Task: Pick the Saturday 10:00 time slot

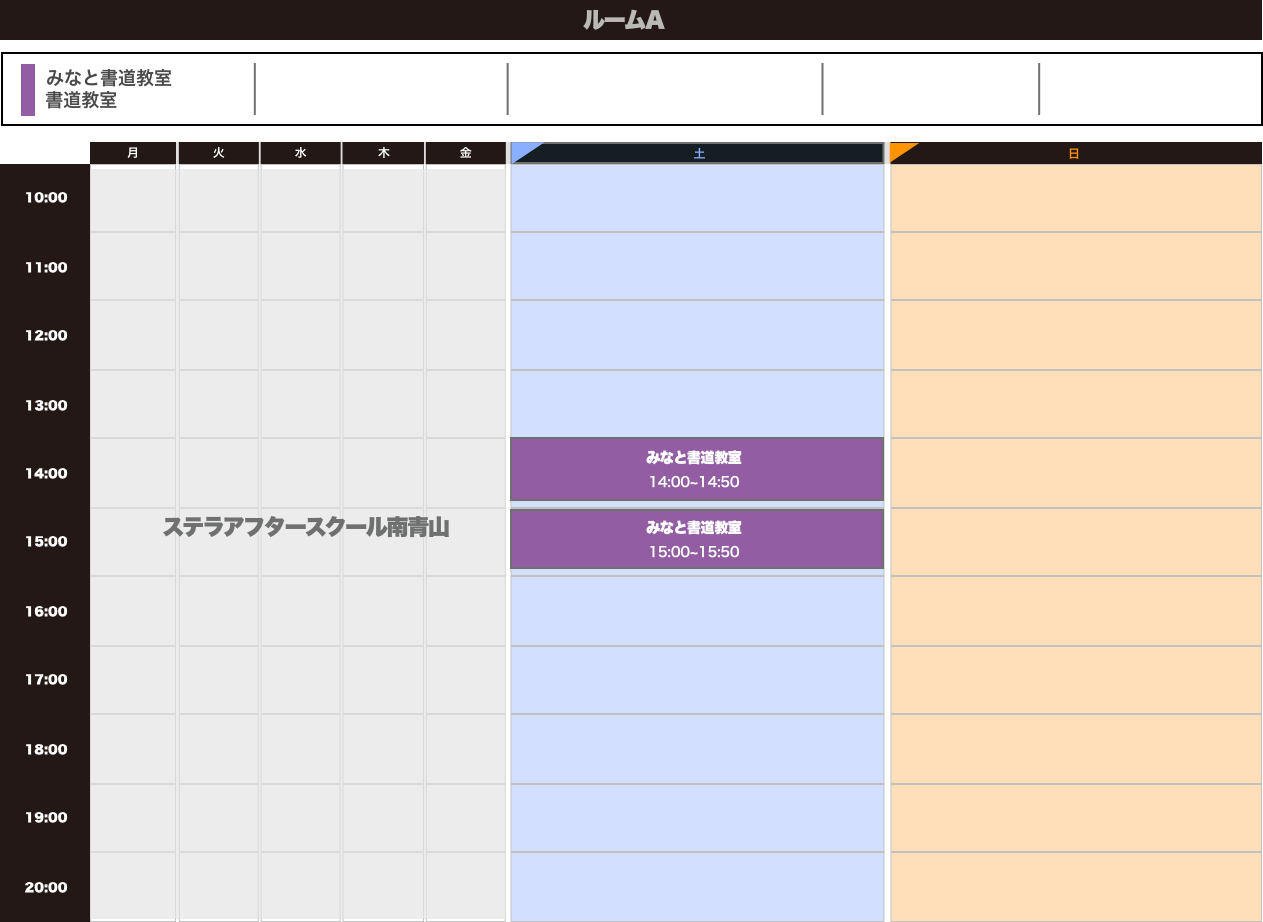Action: coord(696,198)
